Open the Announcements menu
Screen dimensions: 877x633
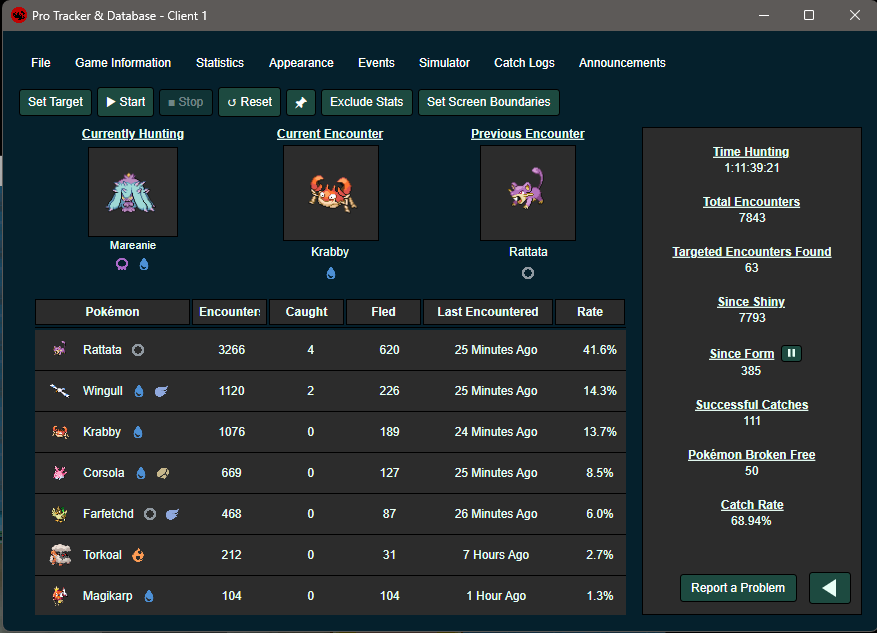622,63
